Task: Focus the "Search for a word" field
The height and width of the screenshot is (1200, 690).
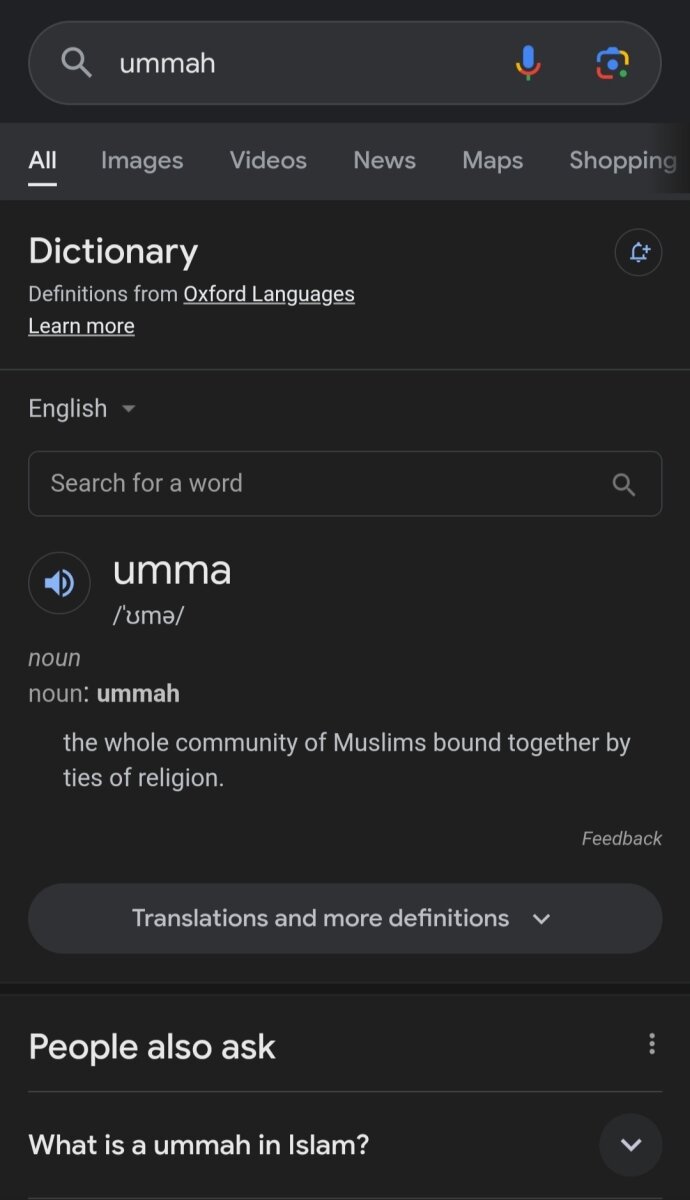Action: [x=320, y=484]
